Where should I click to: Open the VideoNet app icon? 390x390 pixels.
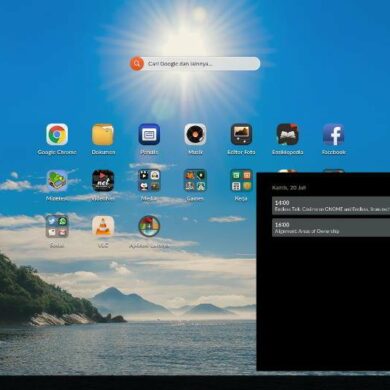click(103, 181)
